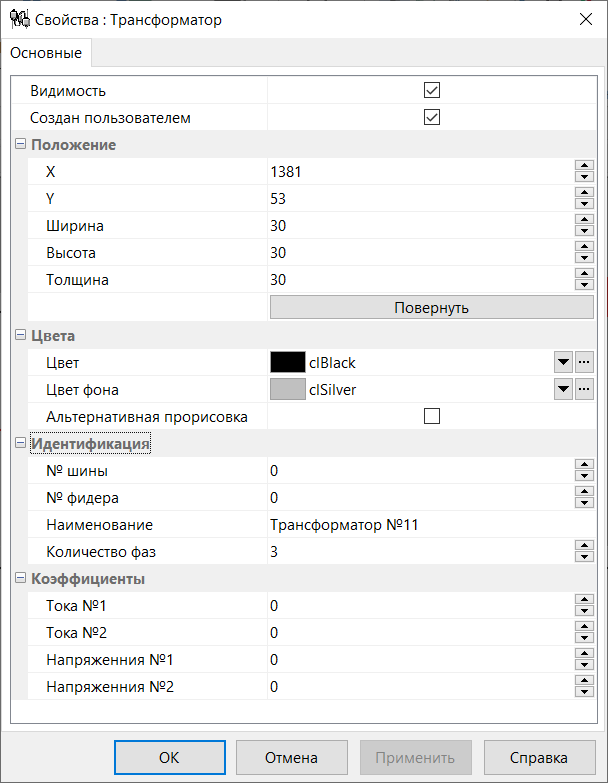This screenshot has width=608, height=783.
Task: Open the ellipsis color picker for Цвет
Action: pos(585,362)
